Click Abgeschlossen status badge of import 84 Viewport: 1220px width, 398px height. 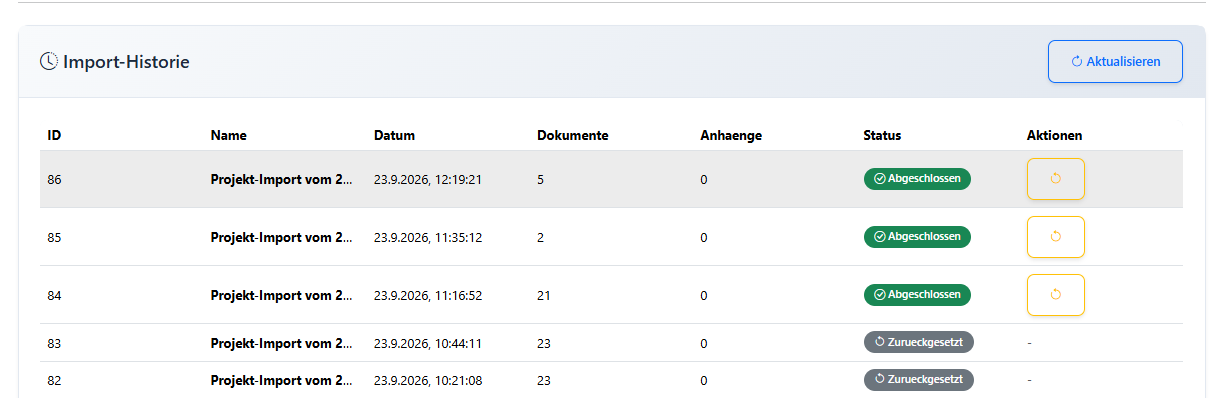(917, 295)
